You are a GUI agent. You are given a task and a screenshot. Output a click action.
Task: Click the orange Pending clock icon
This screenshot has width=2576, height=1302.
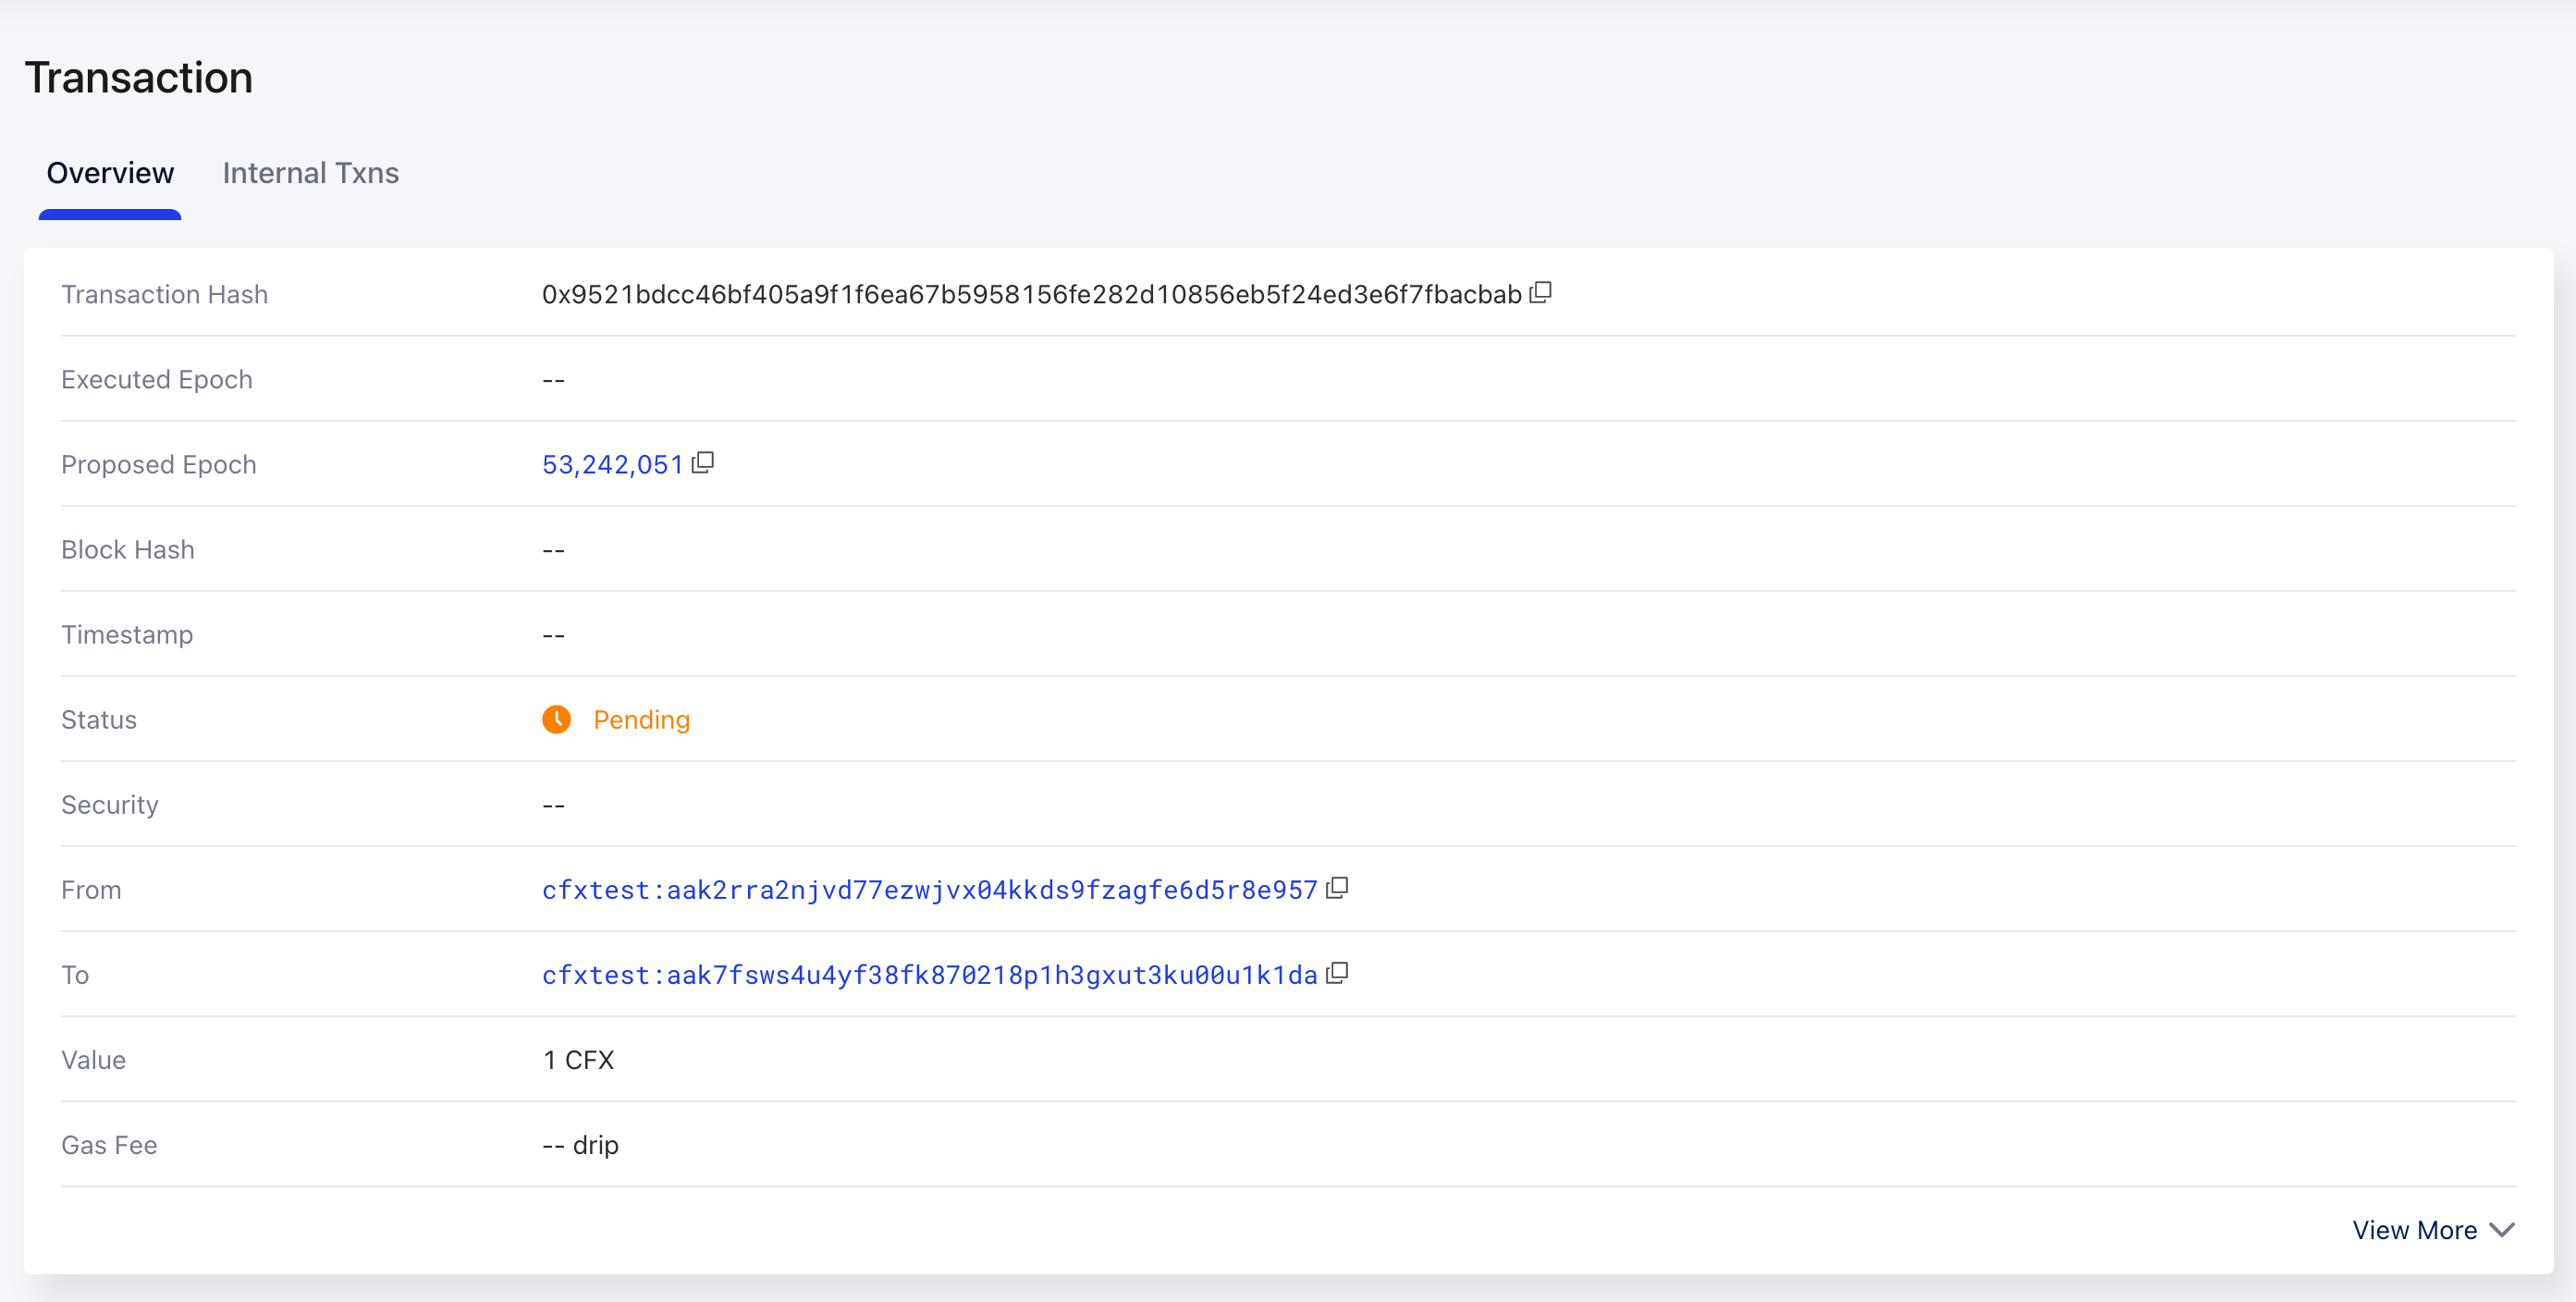coord(556,719)
